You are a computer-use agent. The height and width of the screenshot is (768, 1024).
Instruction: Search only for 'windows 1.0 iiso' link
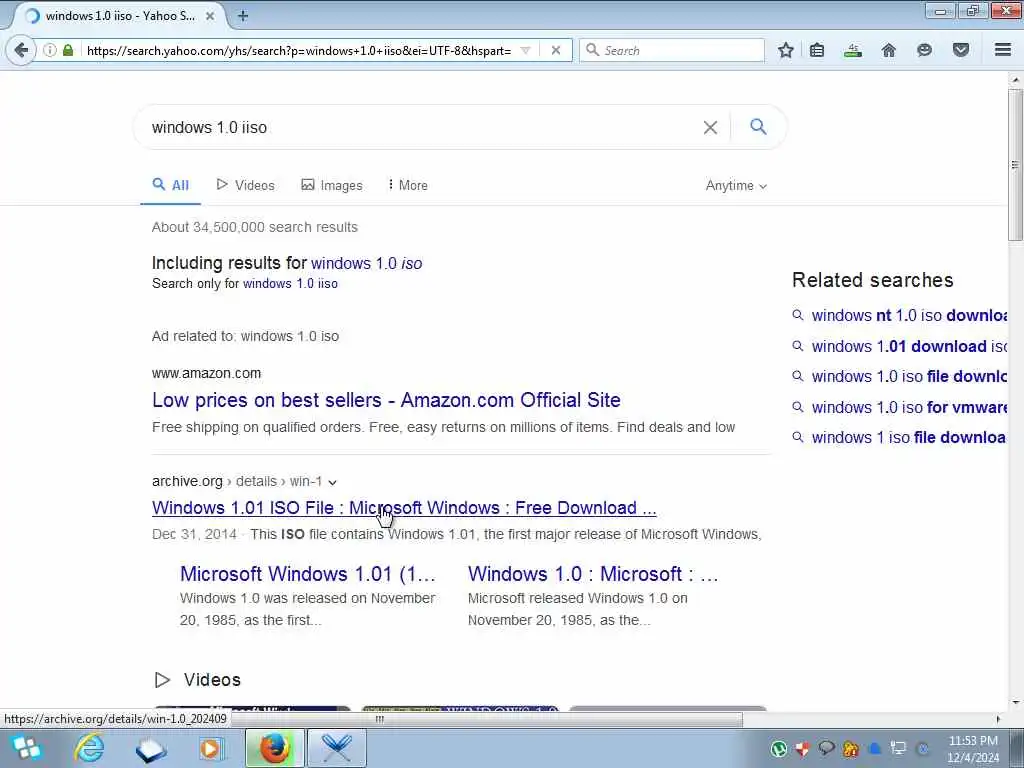pyautogui.click(x=290, y=283)
